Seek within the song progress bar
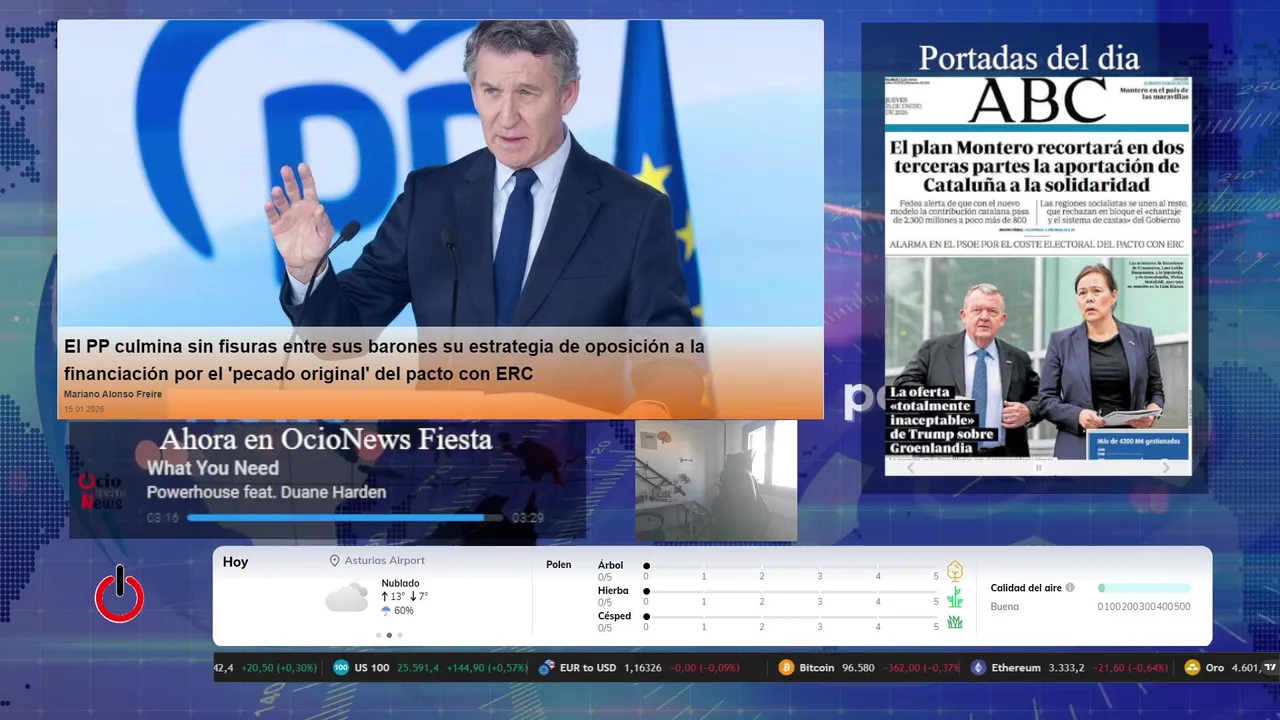The height and width of the screenshot is (720, 1280). [346, 518]
